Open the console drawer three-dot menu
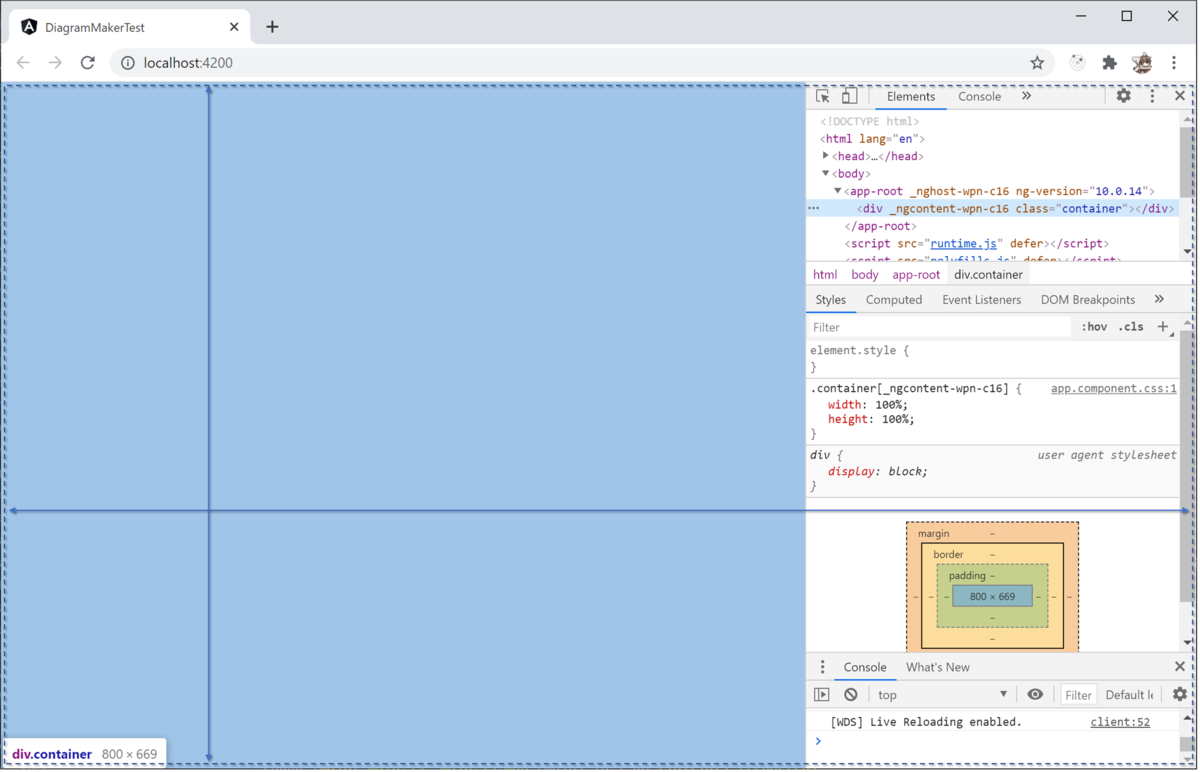The image size is (1200, 772). point(822,667)
